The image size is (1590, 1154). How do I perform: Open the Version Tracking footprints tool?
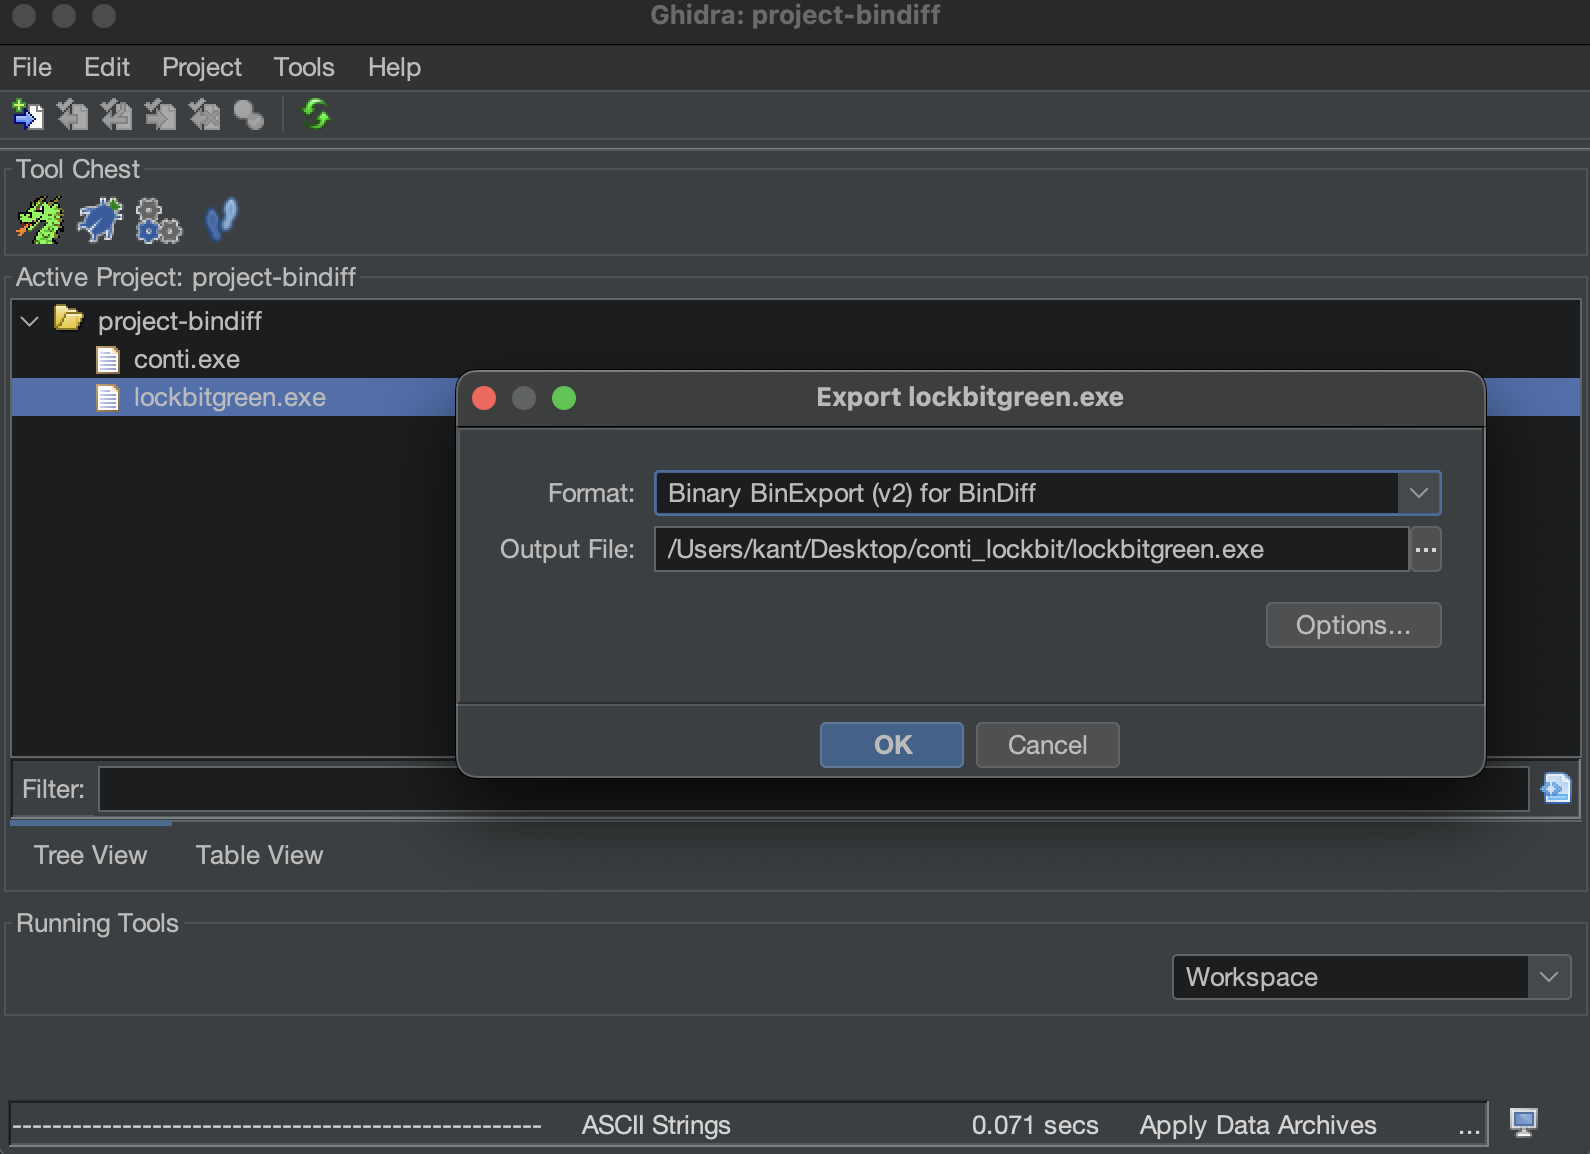pyautogui.click(x=221, y=220)
